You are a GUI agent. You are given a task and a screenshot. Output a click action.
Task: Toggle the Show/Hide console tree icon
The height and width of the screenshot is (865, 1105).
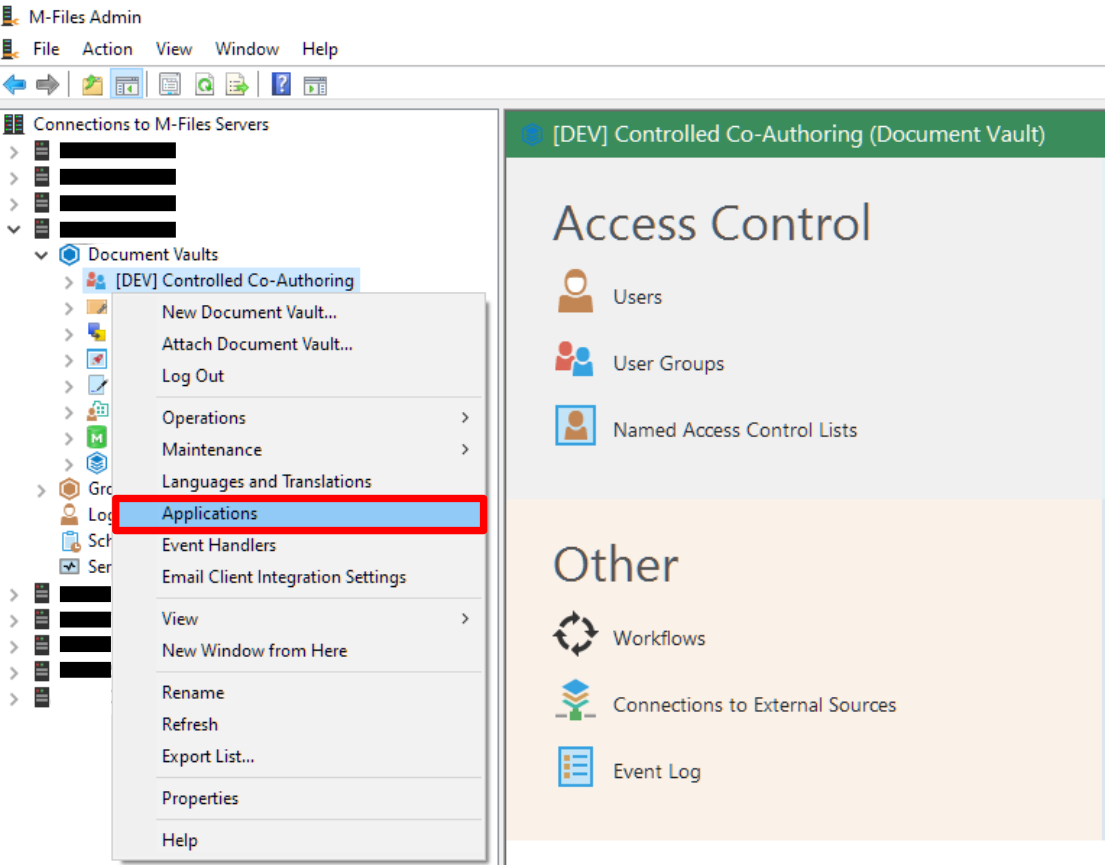127,85
